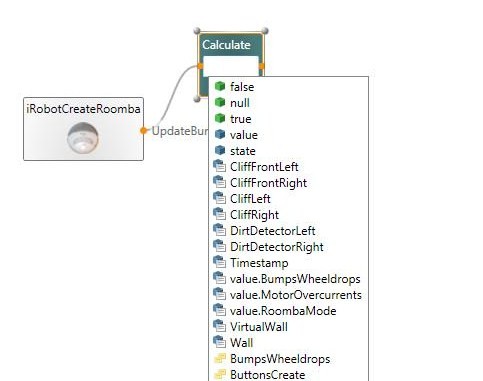The height and width of the screenshot is (381, 483).
Task: Click the blue cube icon beside state
Action: (x=220, y=151)
